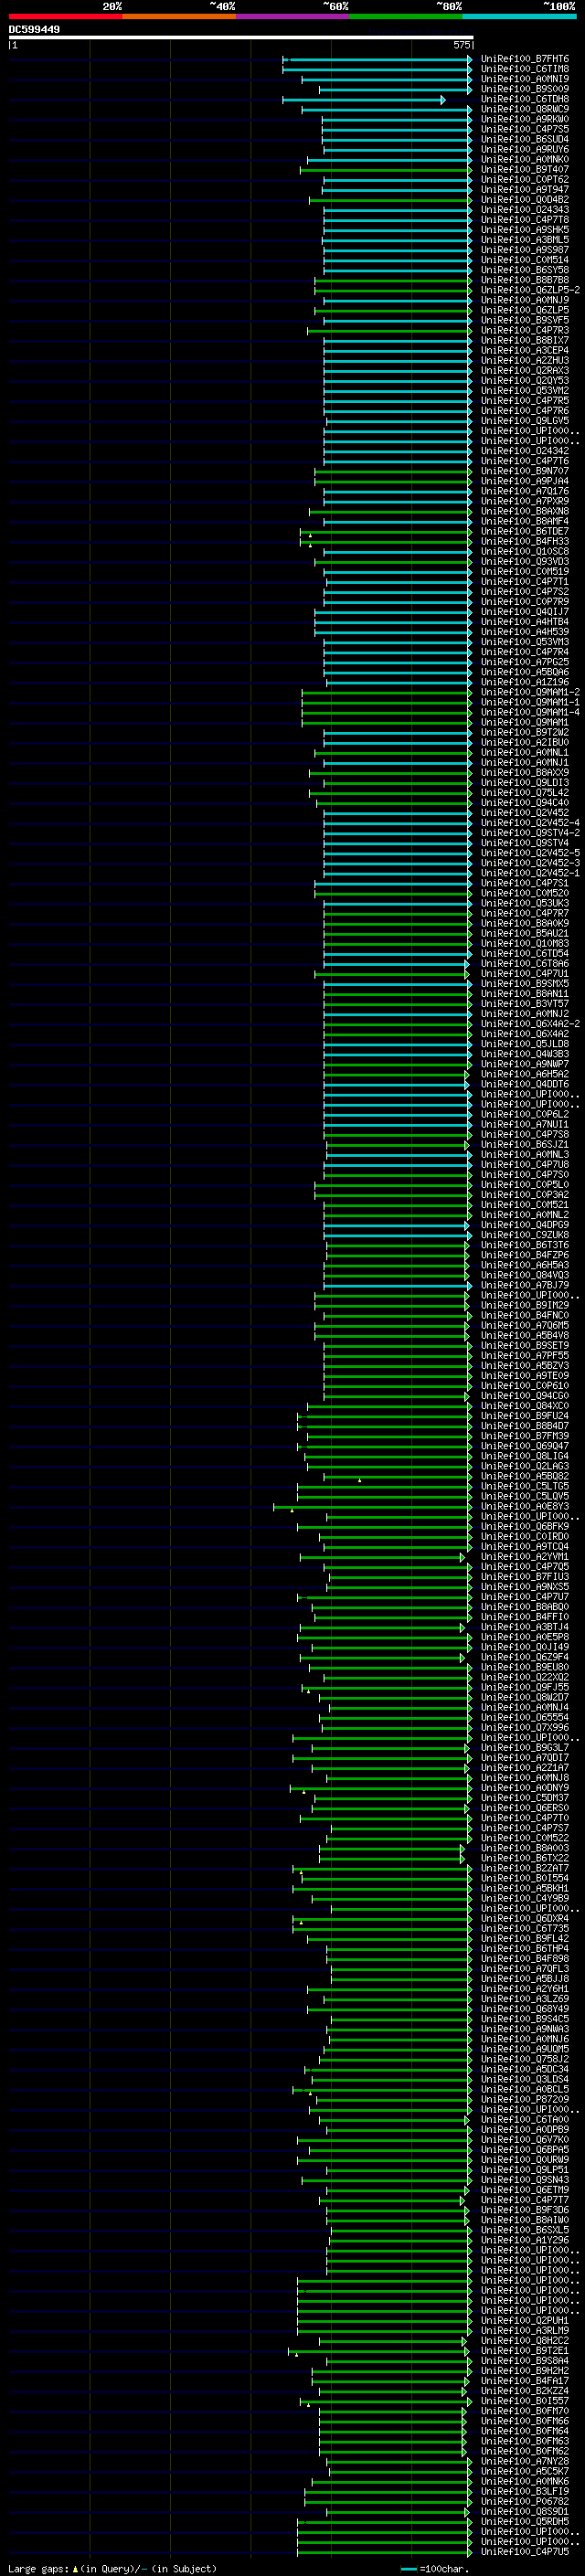Open hit UniRef100_C6TIM8
The width and height of the screenshot is (585, 2576).
click(525, 69)
